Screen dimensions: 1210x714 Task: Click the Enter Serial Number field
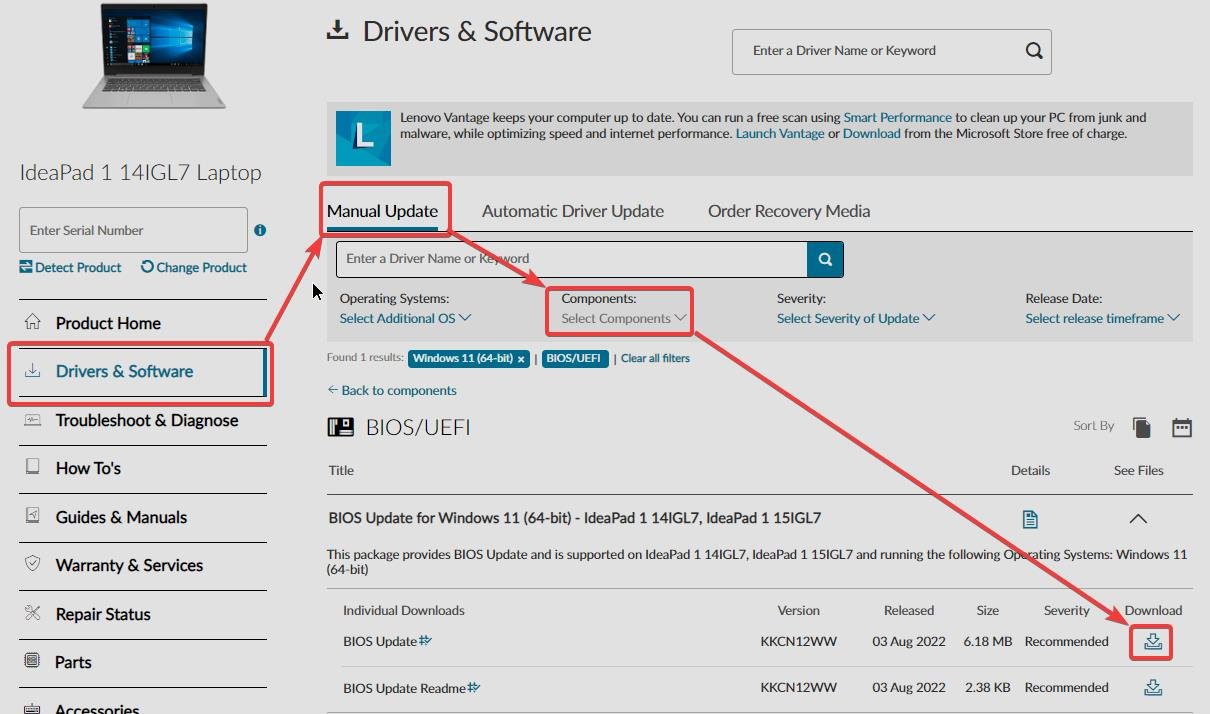click(x=133, y=230)
